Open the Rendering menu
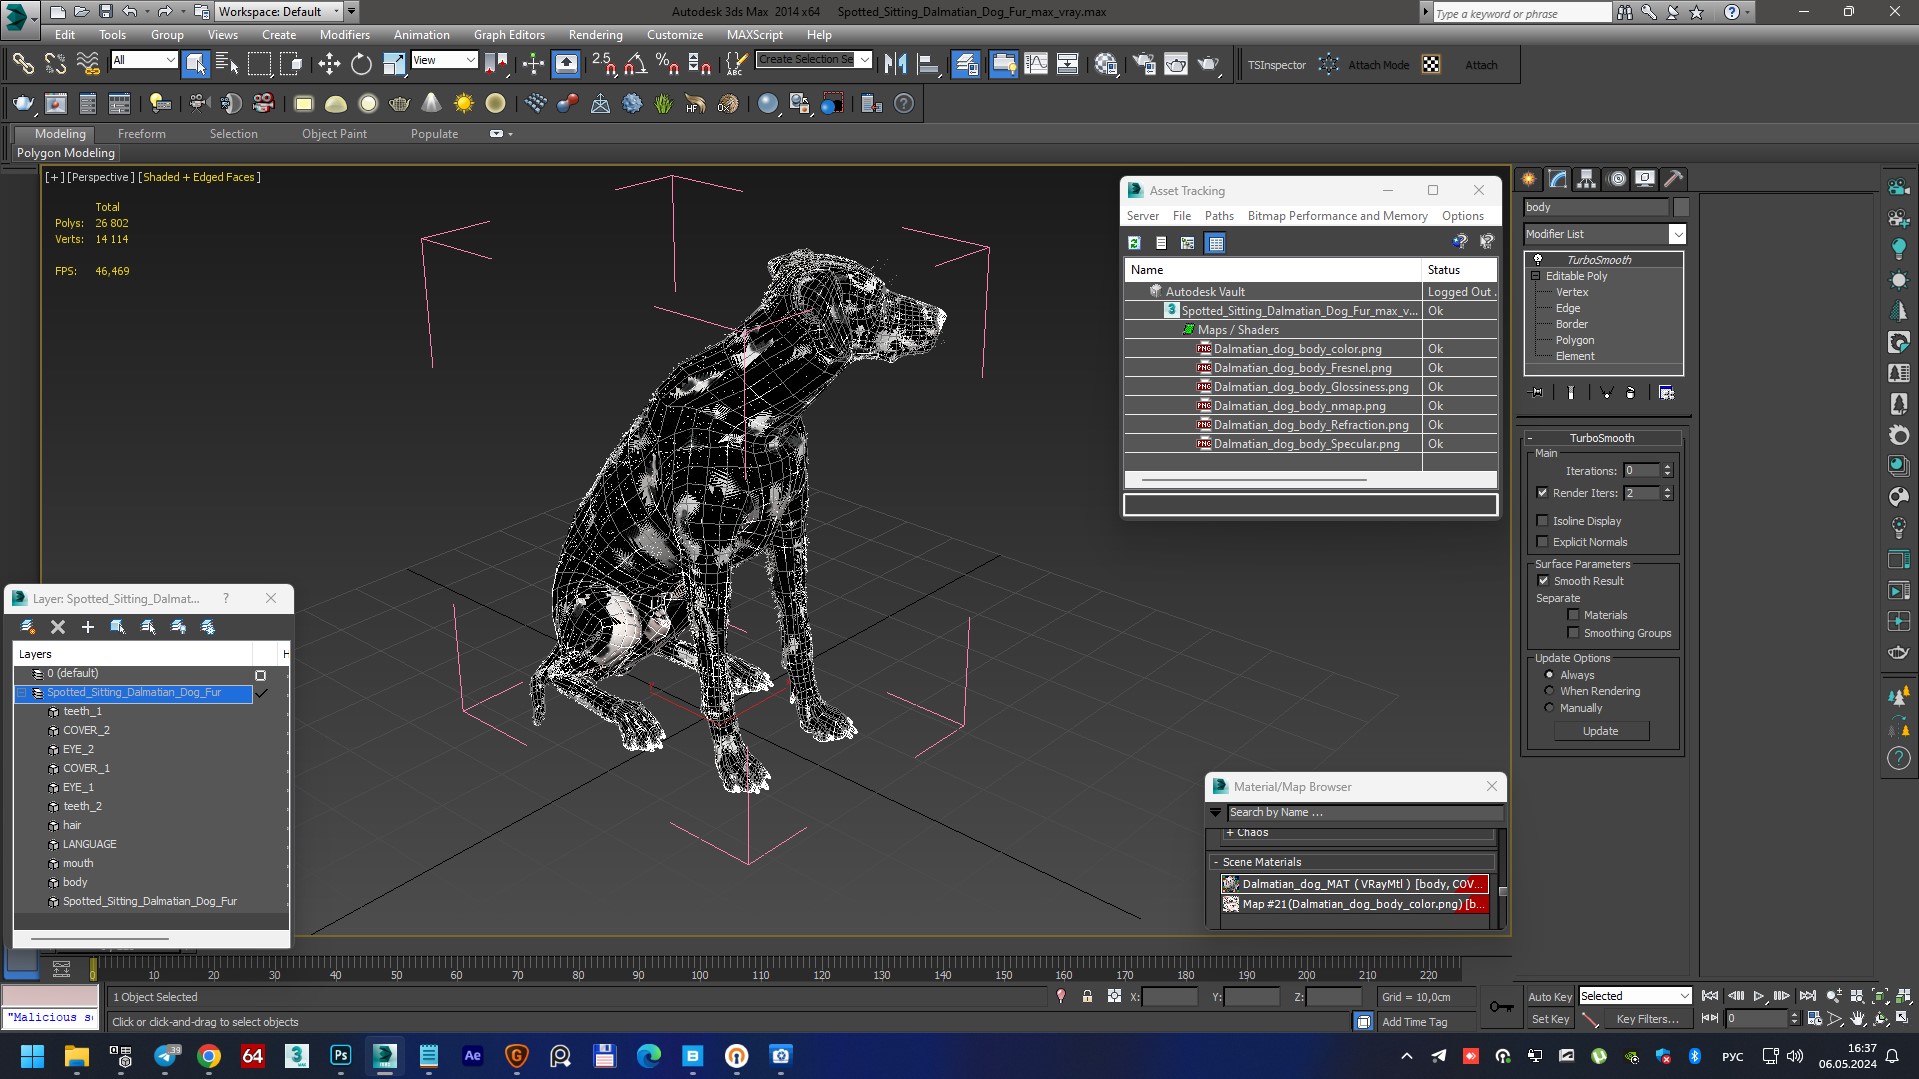 click(595, 35)
